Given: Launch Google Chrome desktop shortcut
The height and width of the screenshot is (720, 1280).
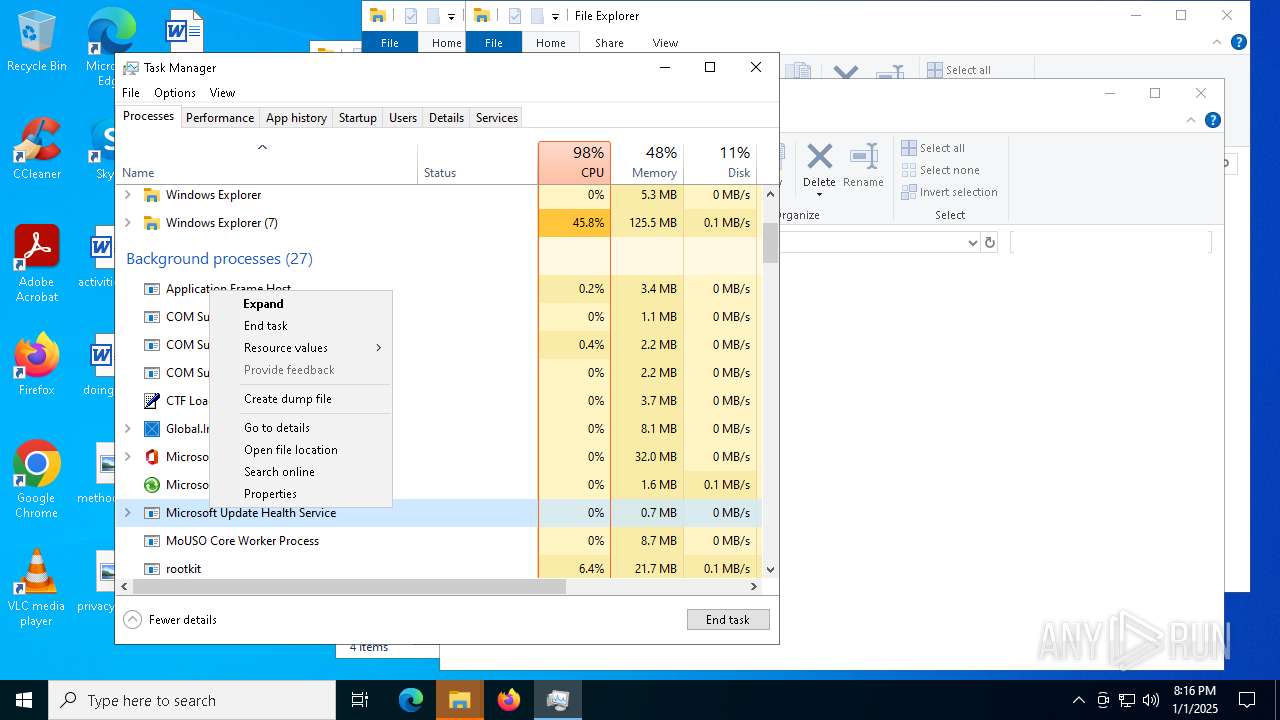Looking at the screenshot, I should coord(36,479).
